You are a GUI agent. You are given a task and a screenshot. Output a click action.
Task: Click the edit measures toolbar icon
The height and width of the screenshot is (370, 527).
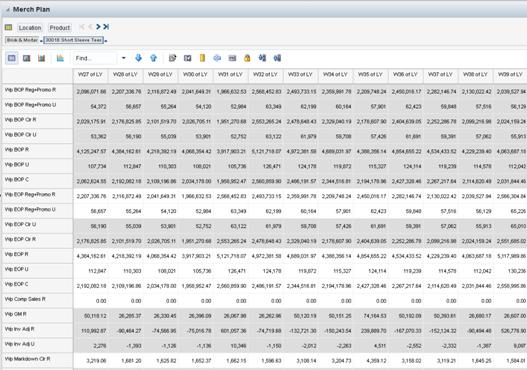pos(172,58)
